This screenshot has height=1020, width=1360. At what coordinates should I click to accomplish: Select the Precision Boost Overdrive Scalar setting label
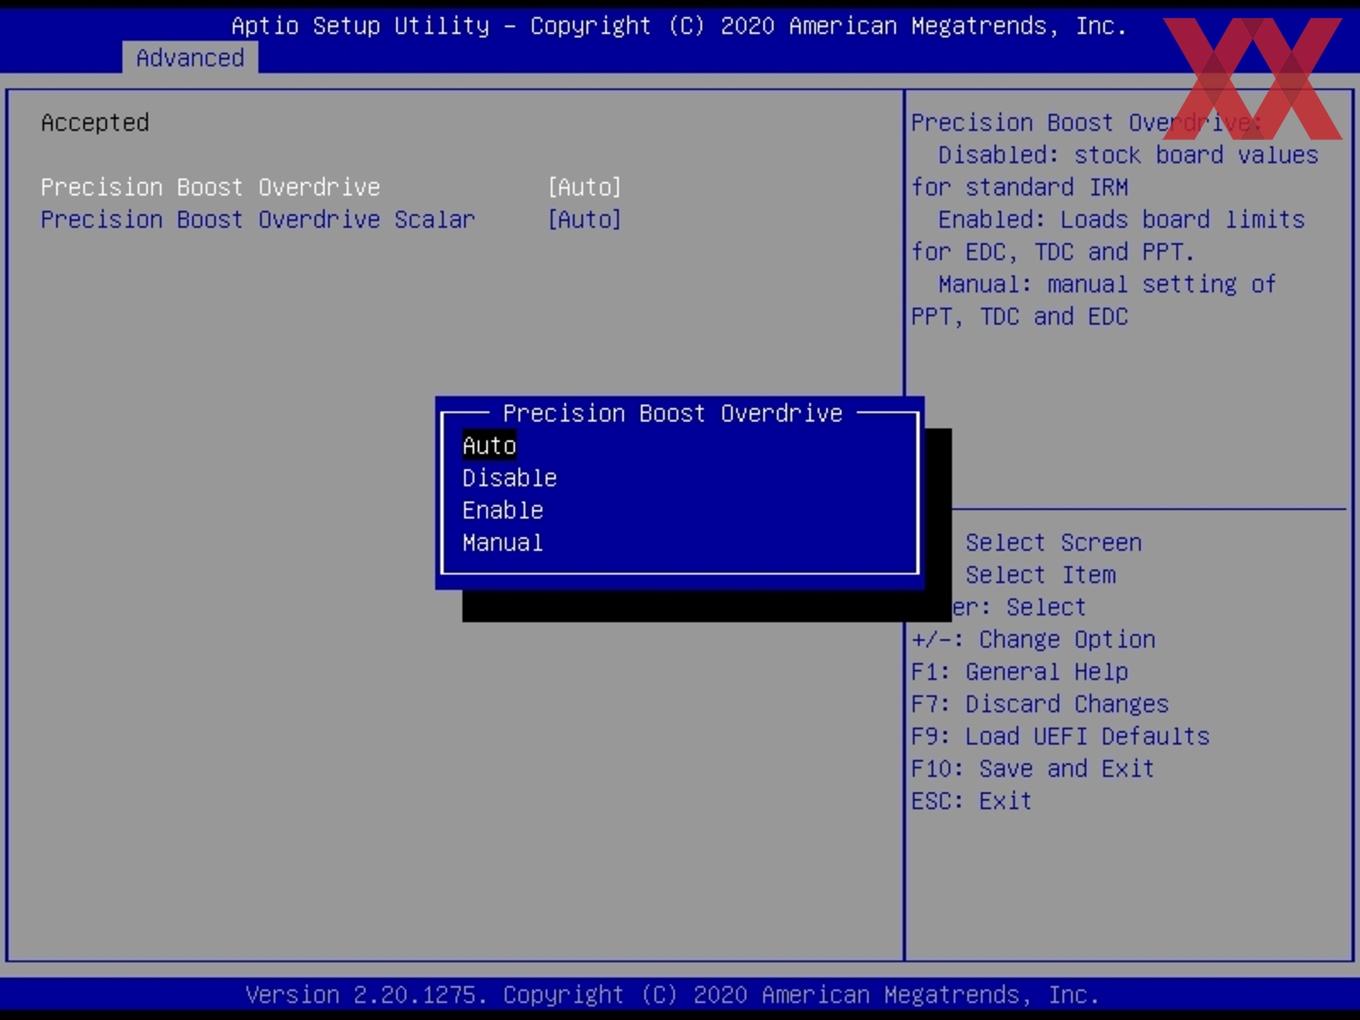point(258,219)
